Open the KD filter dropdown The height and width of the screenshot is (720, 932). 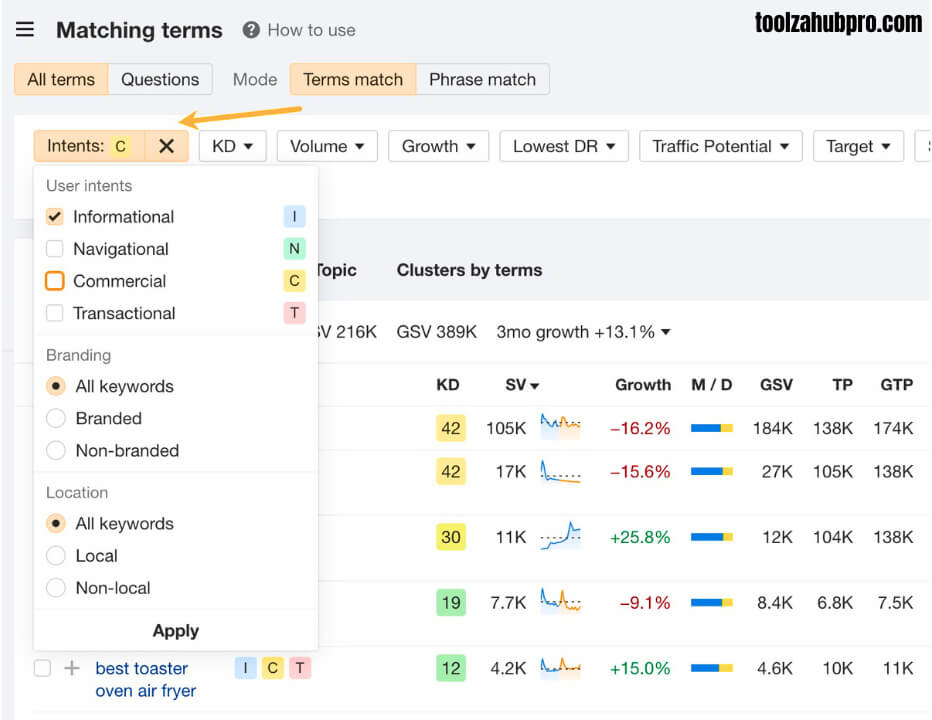232,146
